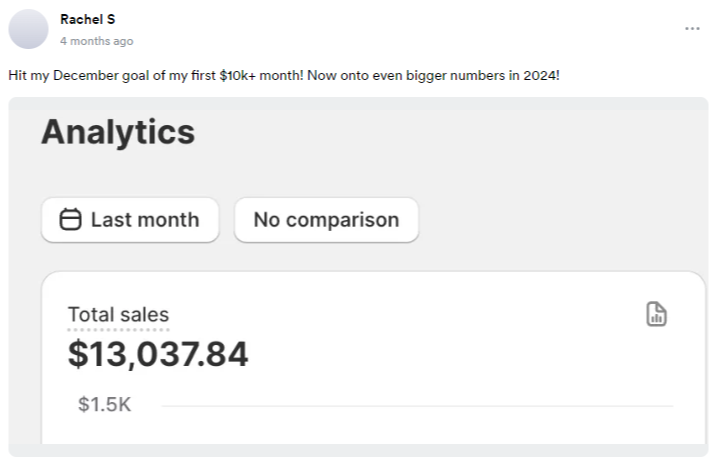Click Rachel S's profile avatar
Viewport: 715px width, 460px height.
click(x=28, y=29)
